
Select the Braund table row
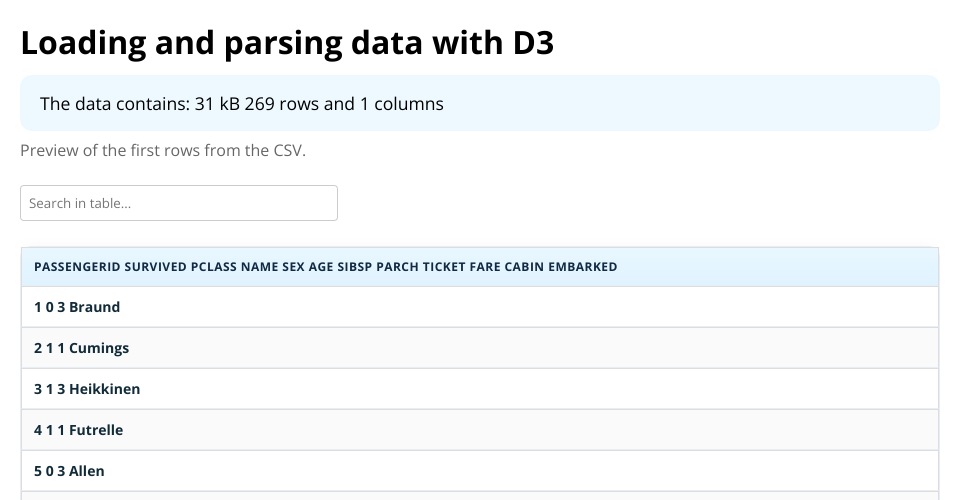pyautogui.click(x=480, y=307)
